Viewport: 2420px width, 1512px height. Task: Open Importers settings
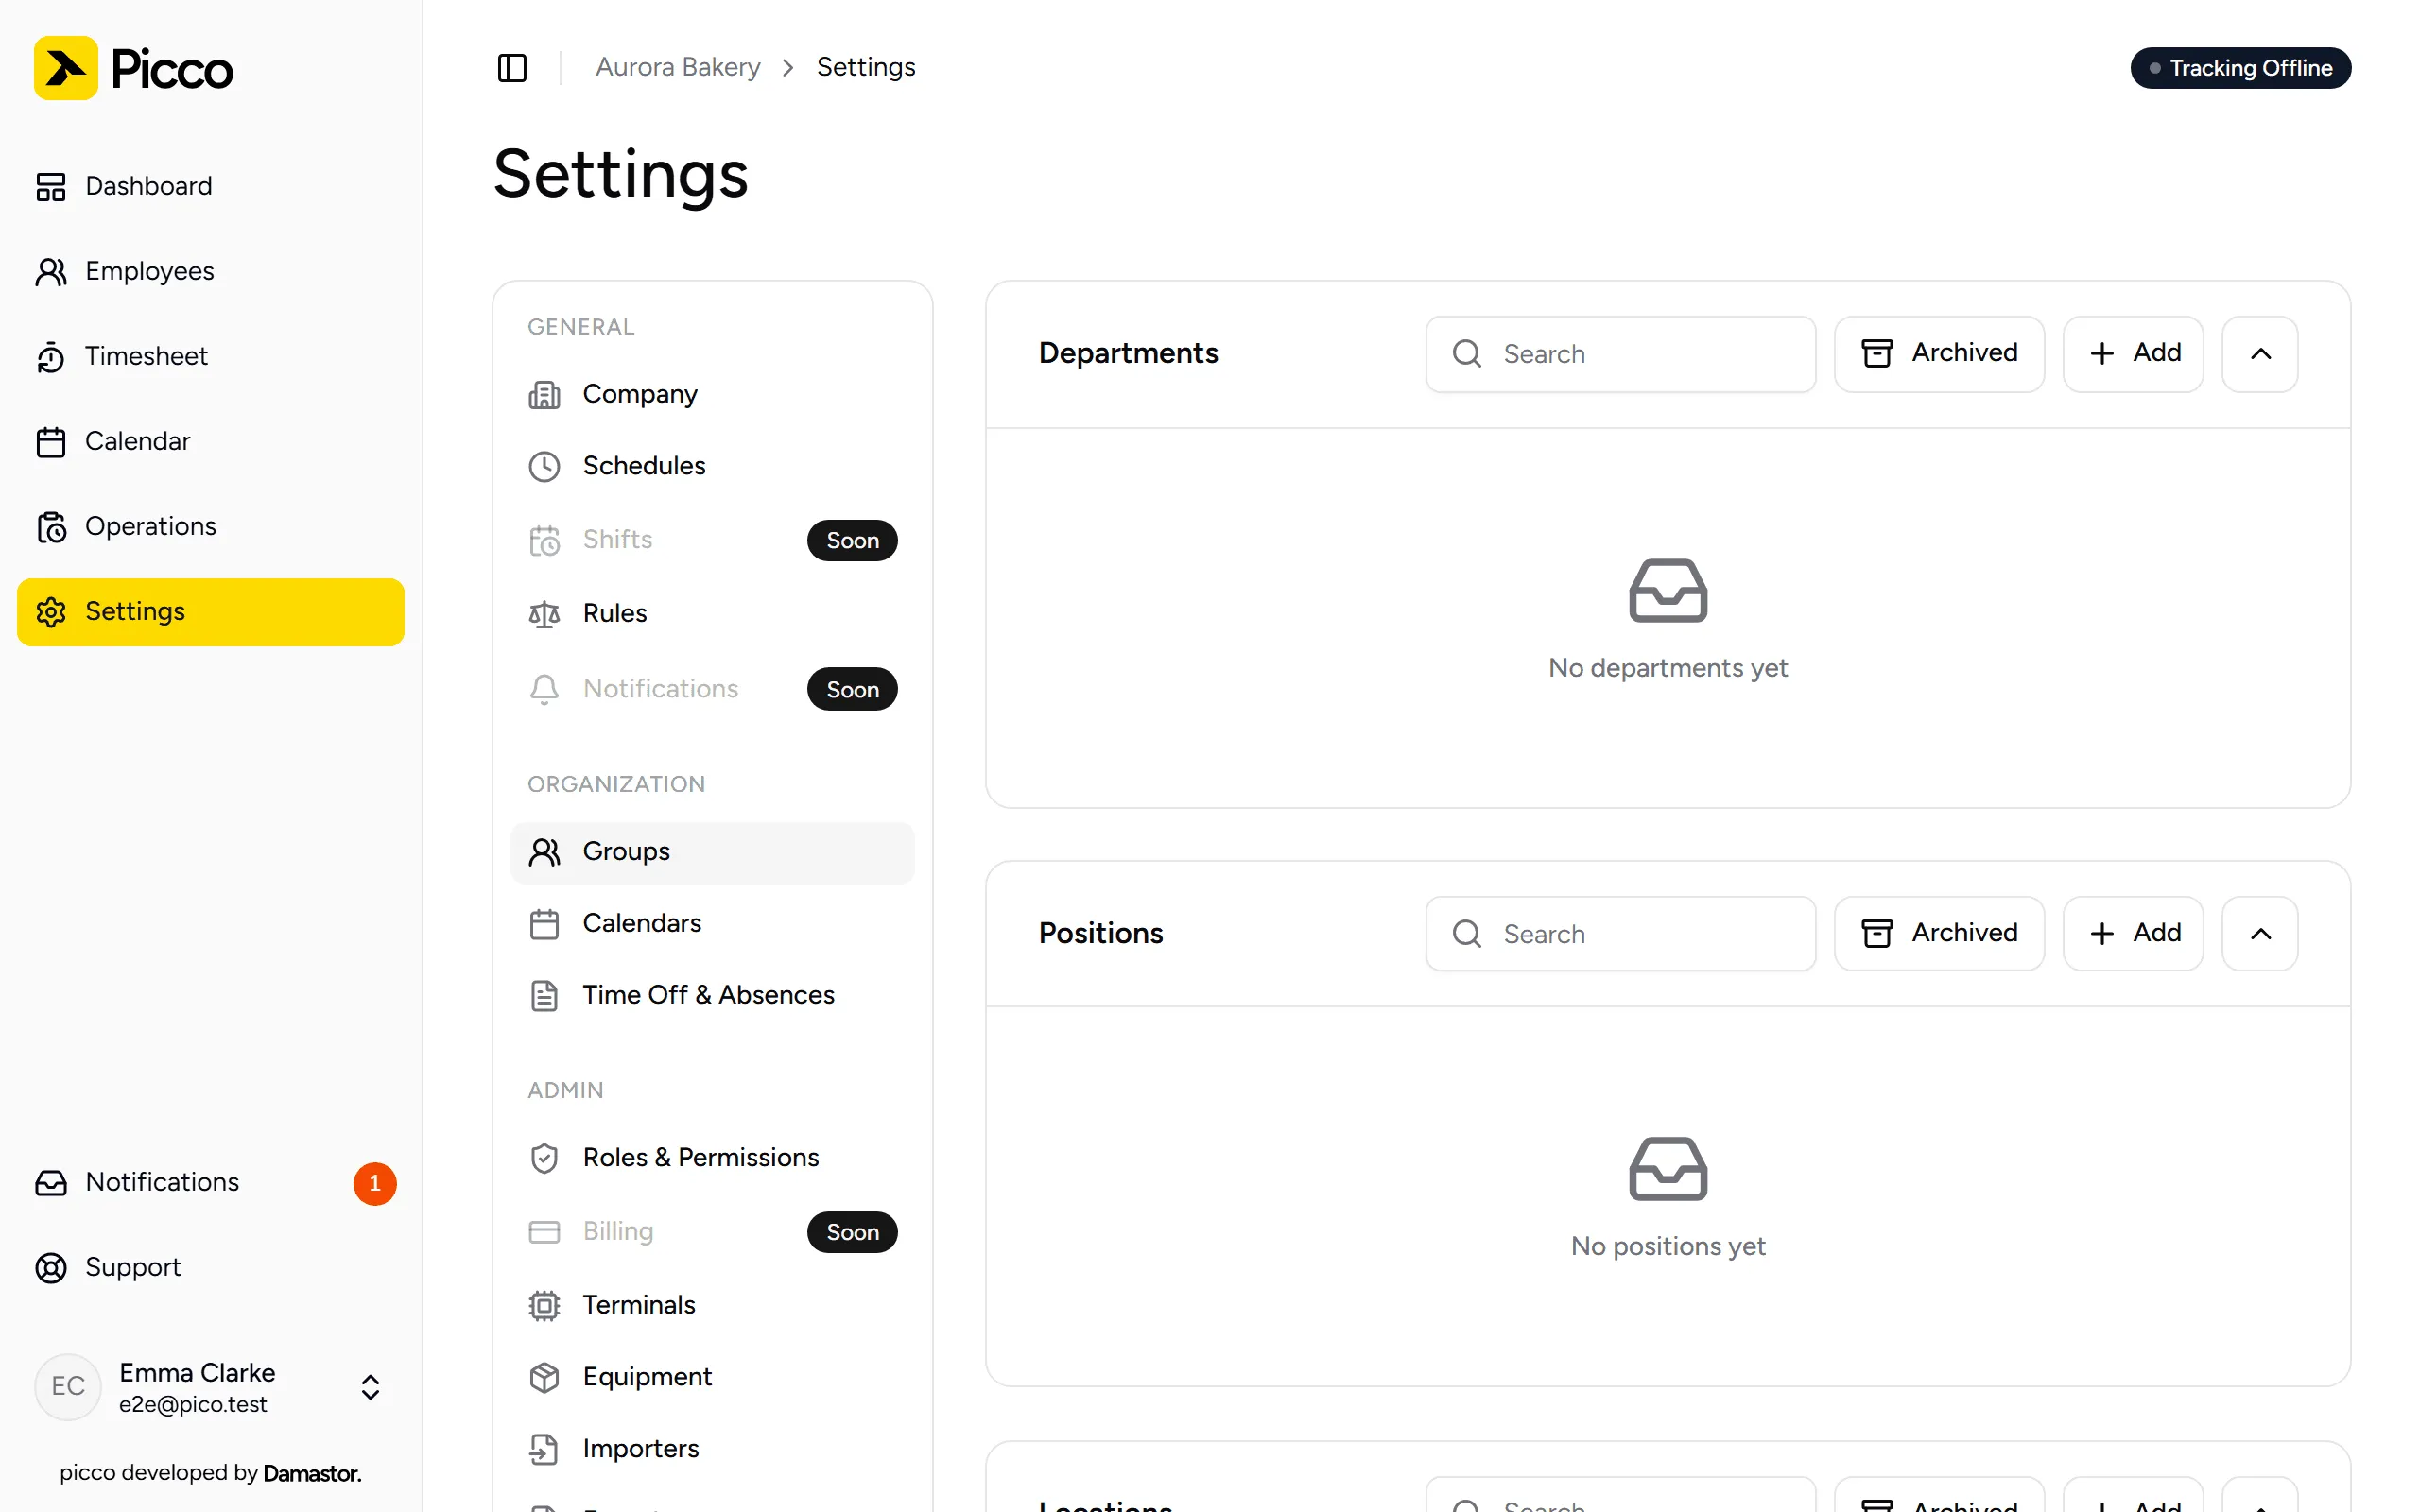[x=712, y=1449]
